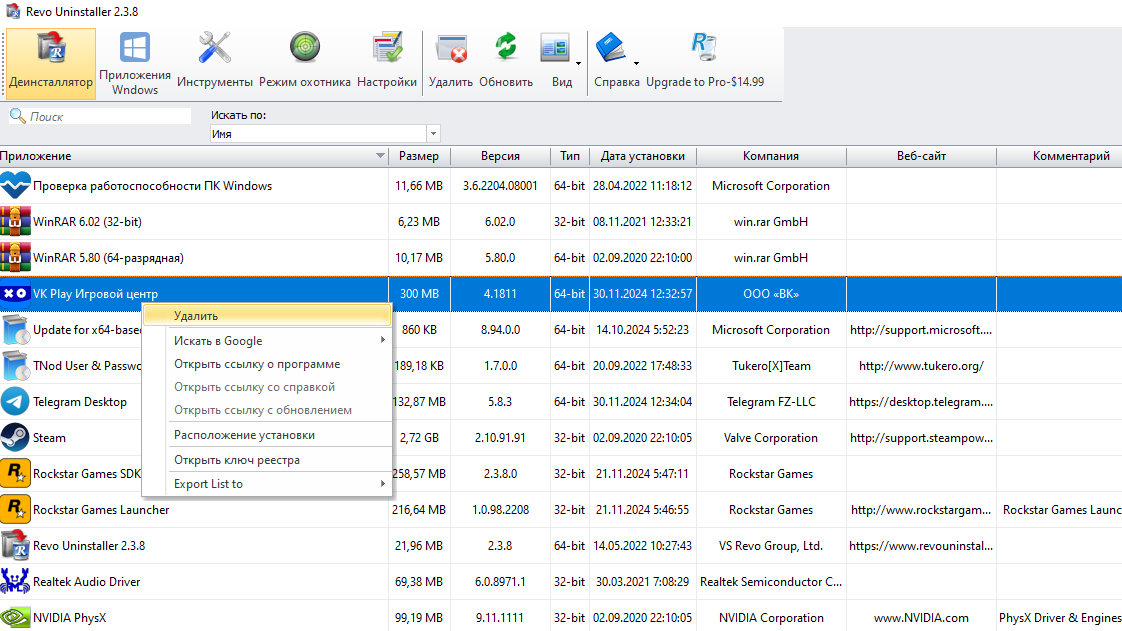
Task: Click the Realtek Semiconductor company cell
Action: (771, 582)
